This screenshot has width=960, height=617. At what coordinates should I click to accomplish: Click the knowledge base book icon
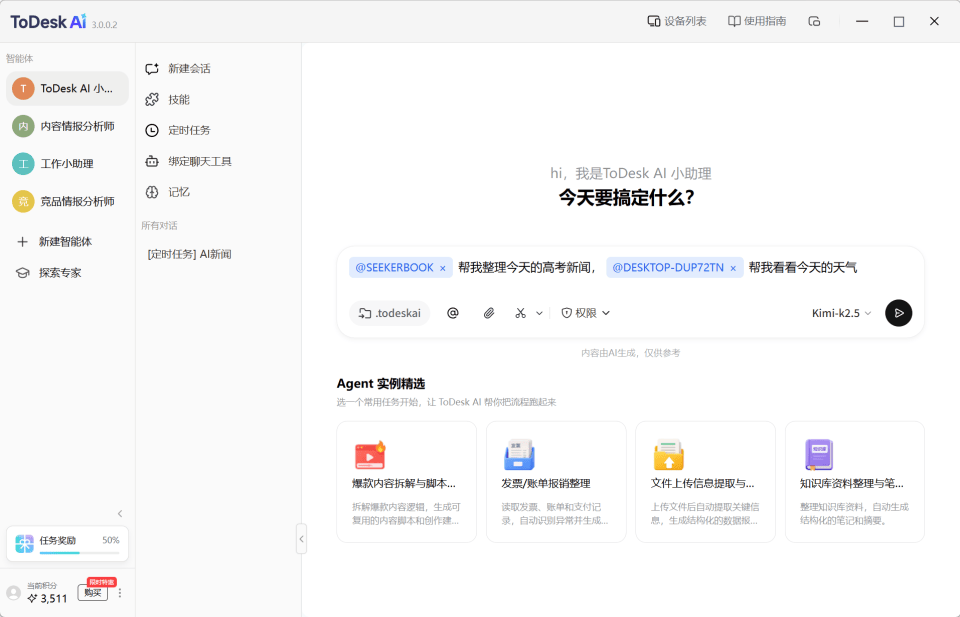click(819, 455)
